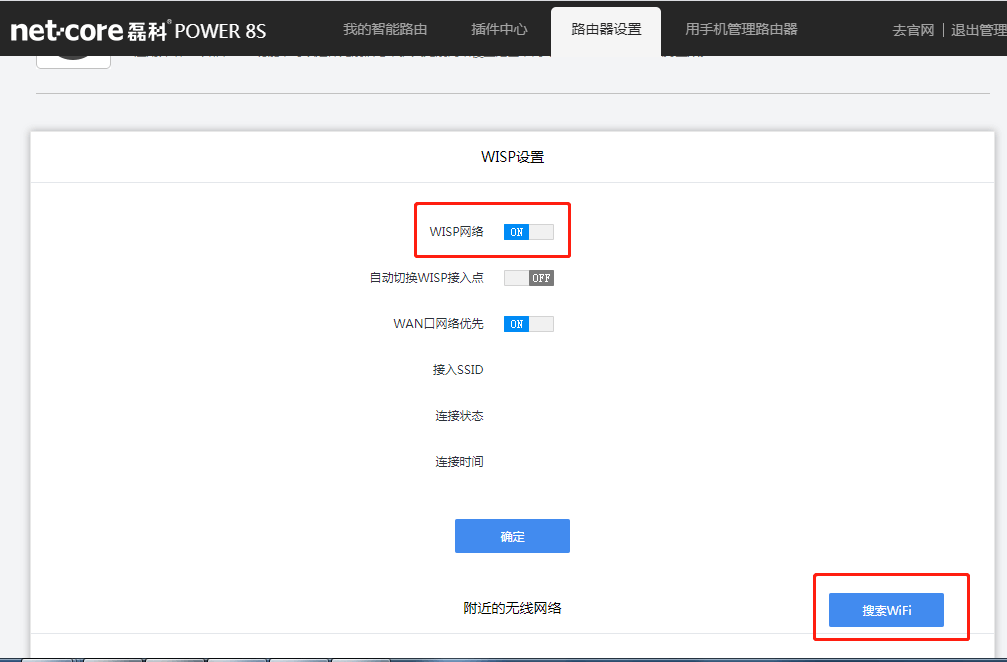This screenshot has height=662, width=1007.
Task: Click the highlighted WISP网络 red outlined region
Action: coord(492,231)
